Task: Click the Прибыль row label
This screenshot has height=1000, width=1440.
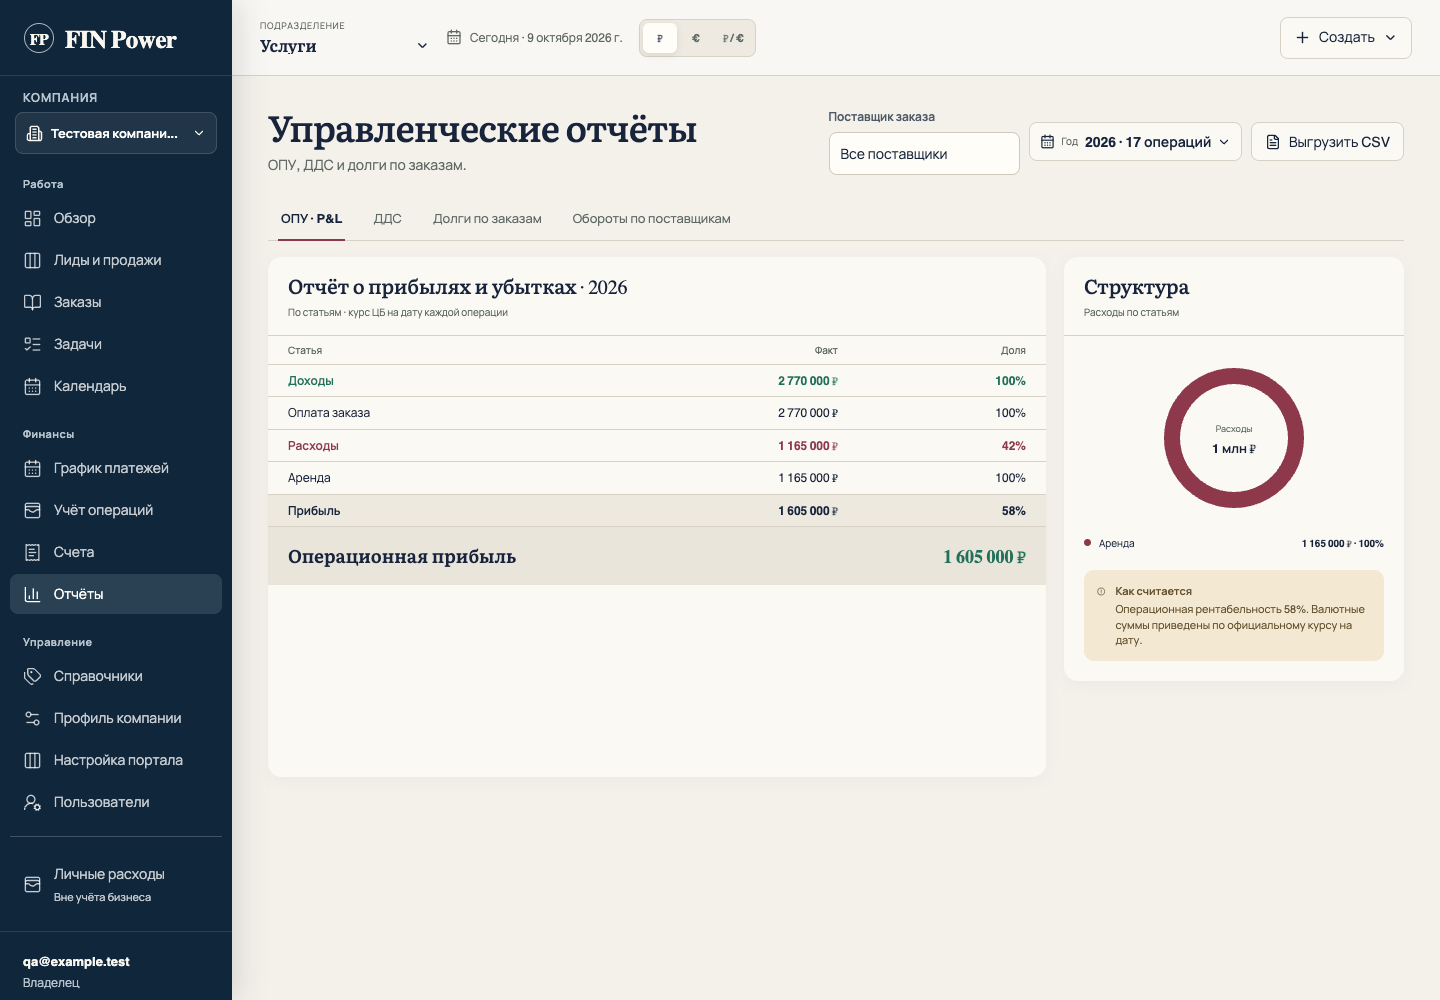Action: pos(314,511)
